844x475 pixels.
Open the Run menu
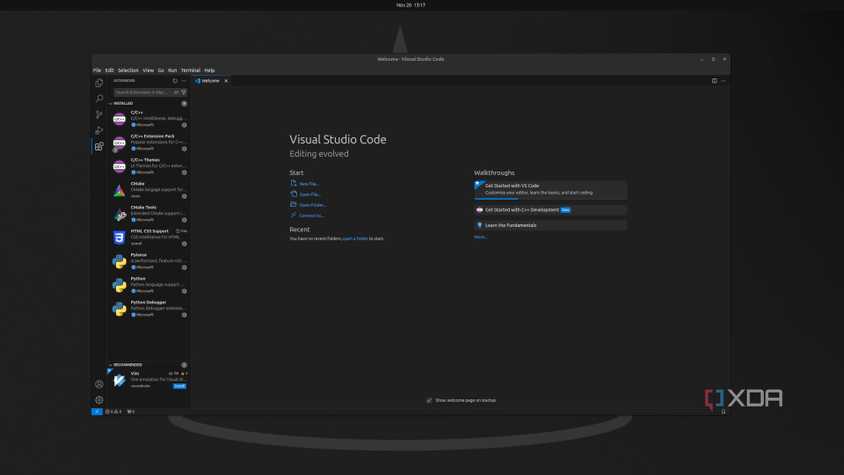point(172,70)
